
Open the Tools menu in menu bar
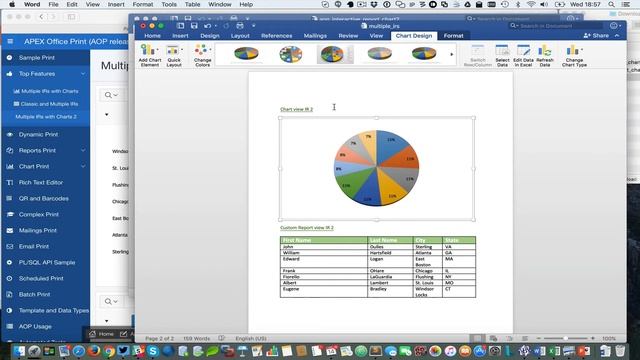click(x=169, y=4)
